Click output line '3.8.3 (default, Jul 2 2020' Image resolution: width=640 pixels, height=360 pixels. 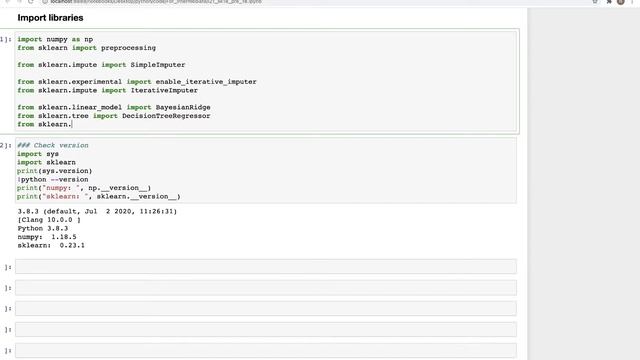(x=97, y=211)
